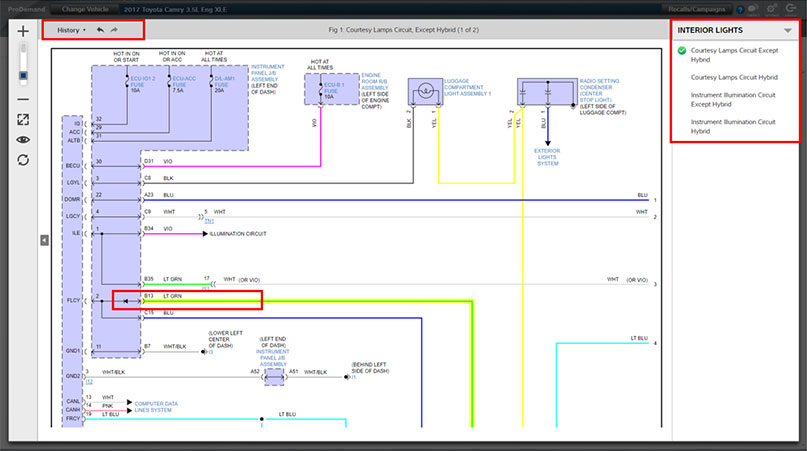This screenshot has height=451, width=807.
Task: Click the Engine Room R/B Assembly label
Action: 374,81
